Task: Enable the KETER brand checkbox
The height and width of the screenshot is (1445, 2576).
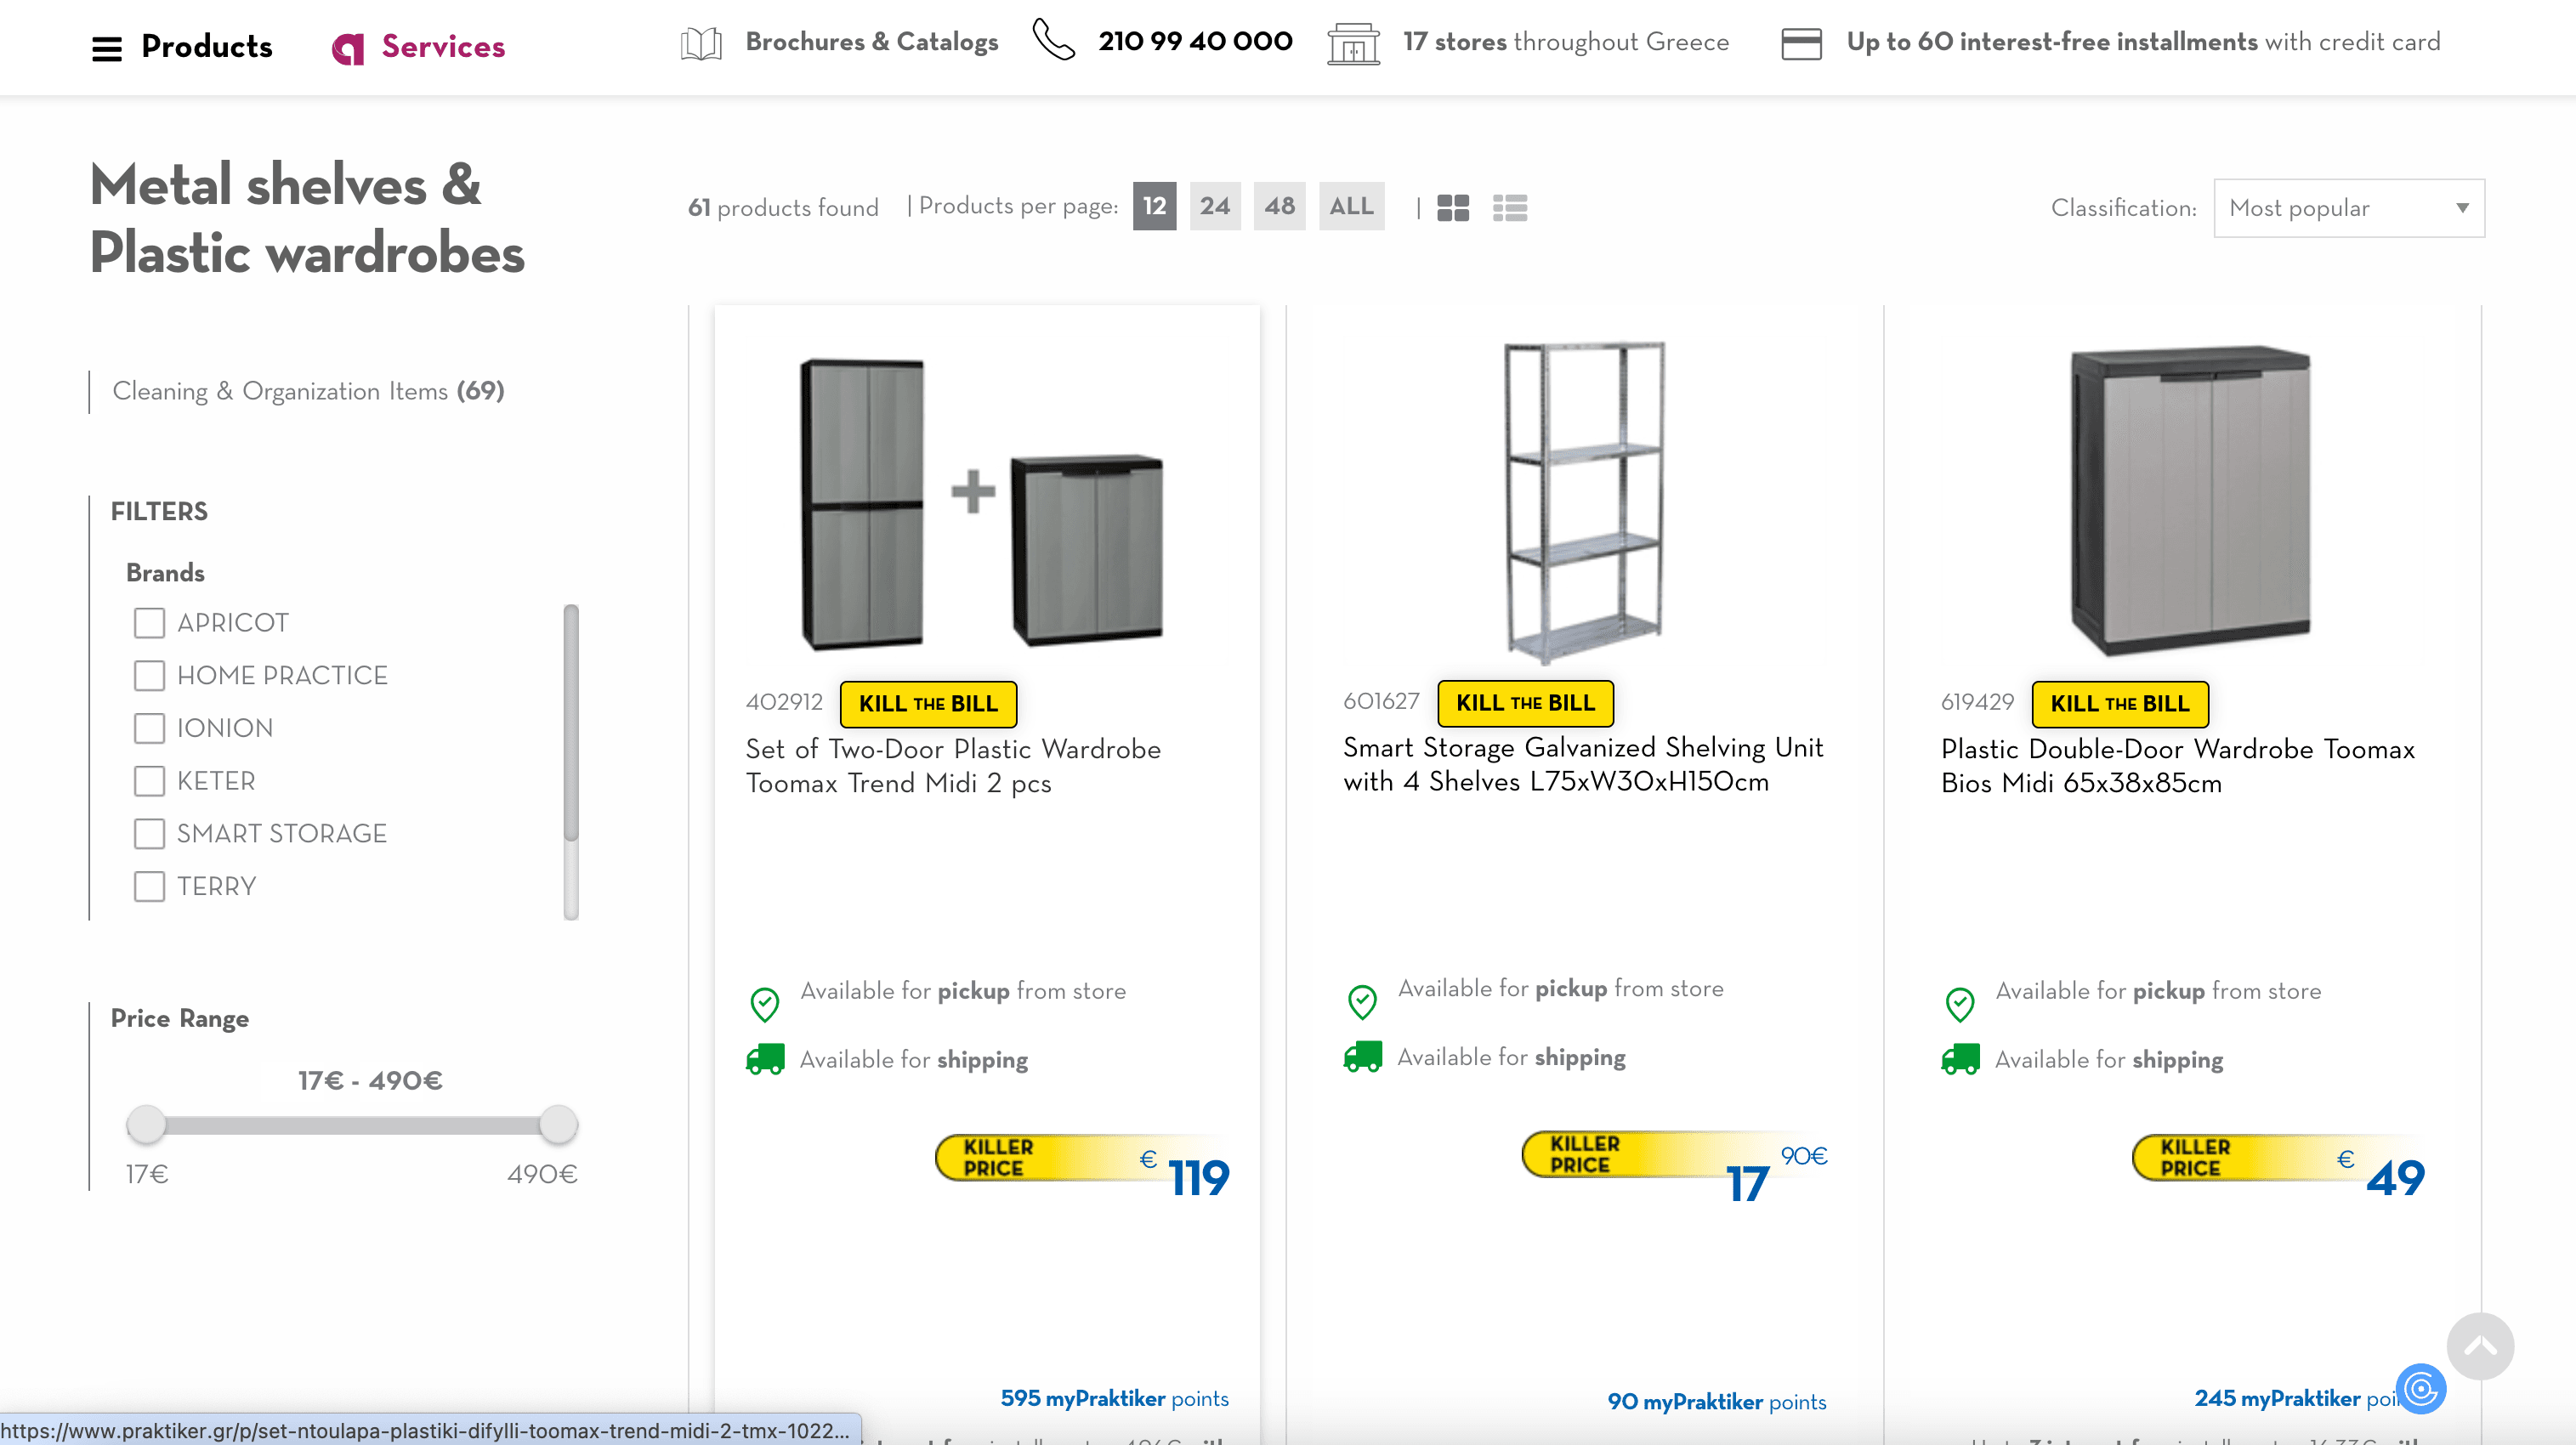Action: coord(149,781)
